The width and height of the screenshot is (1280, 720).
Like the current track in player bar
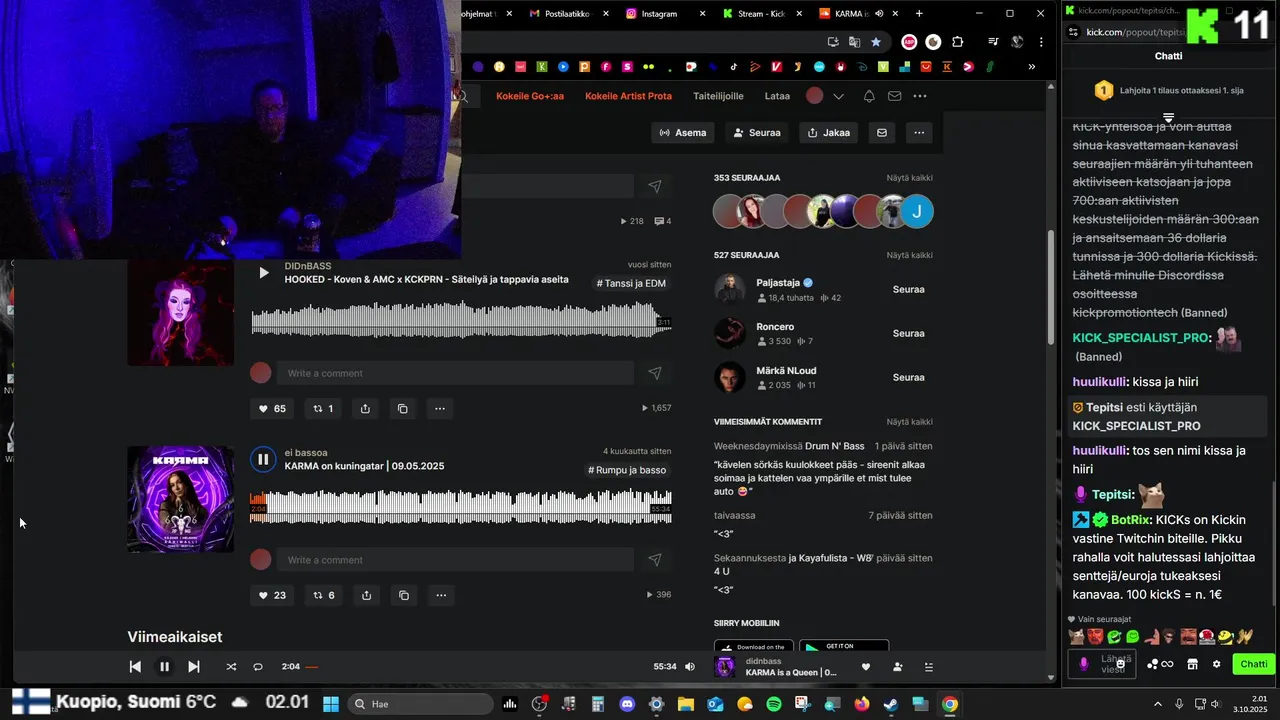[x=866, y=667]
